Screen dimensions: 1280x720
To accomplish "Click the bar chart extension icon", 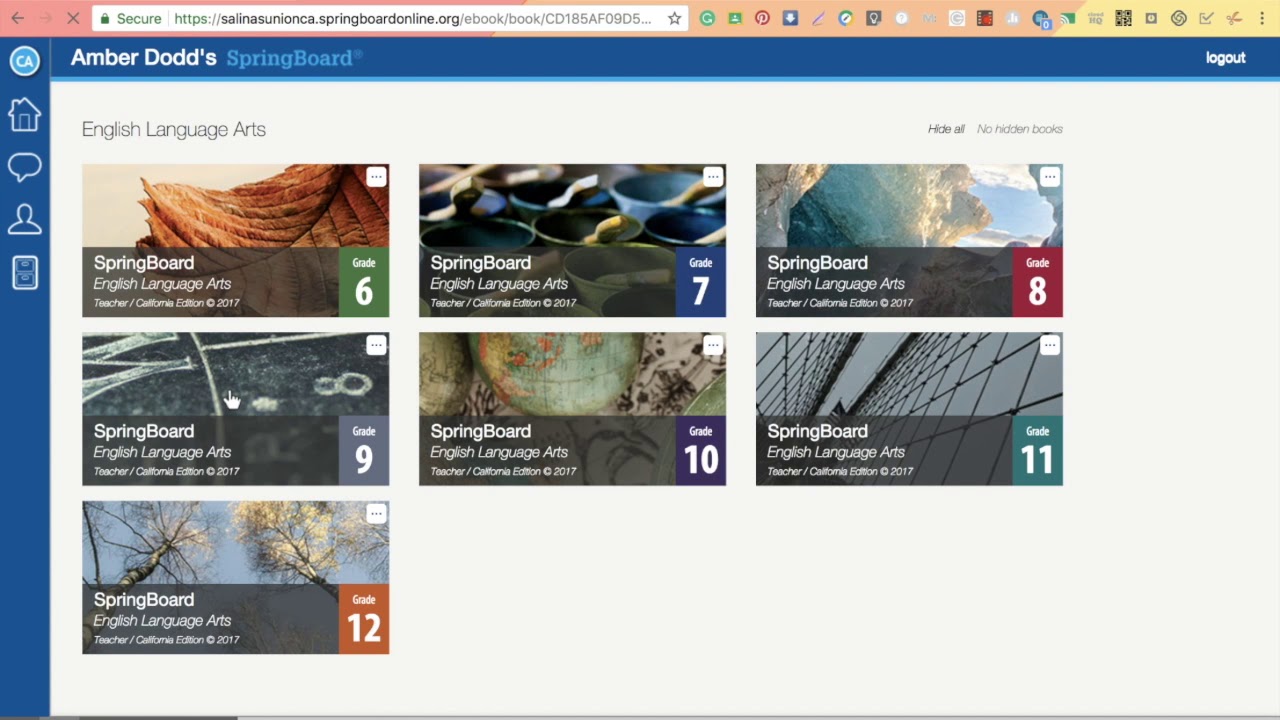I will point(1012,18).
